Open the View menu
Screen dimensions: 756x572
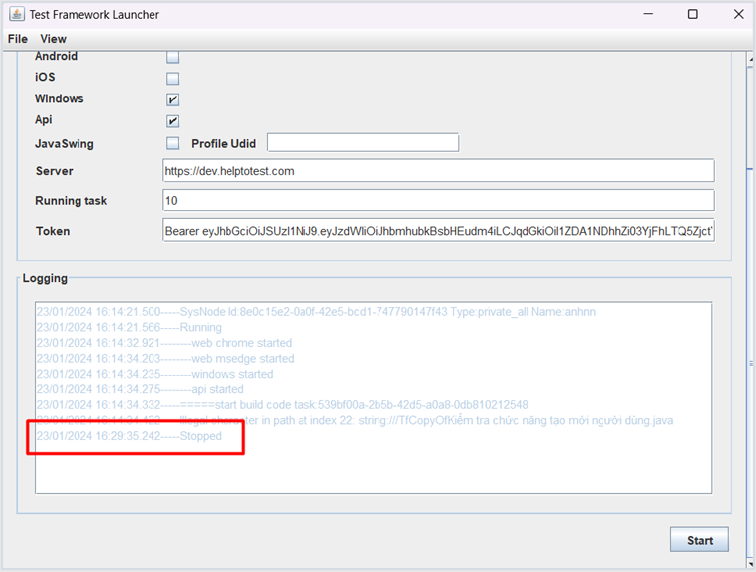click(x=54, y=39)
